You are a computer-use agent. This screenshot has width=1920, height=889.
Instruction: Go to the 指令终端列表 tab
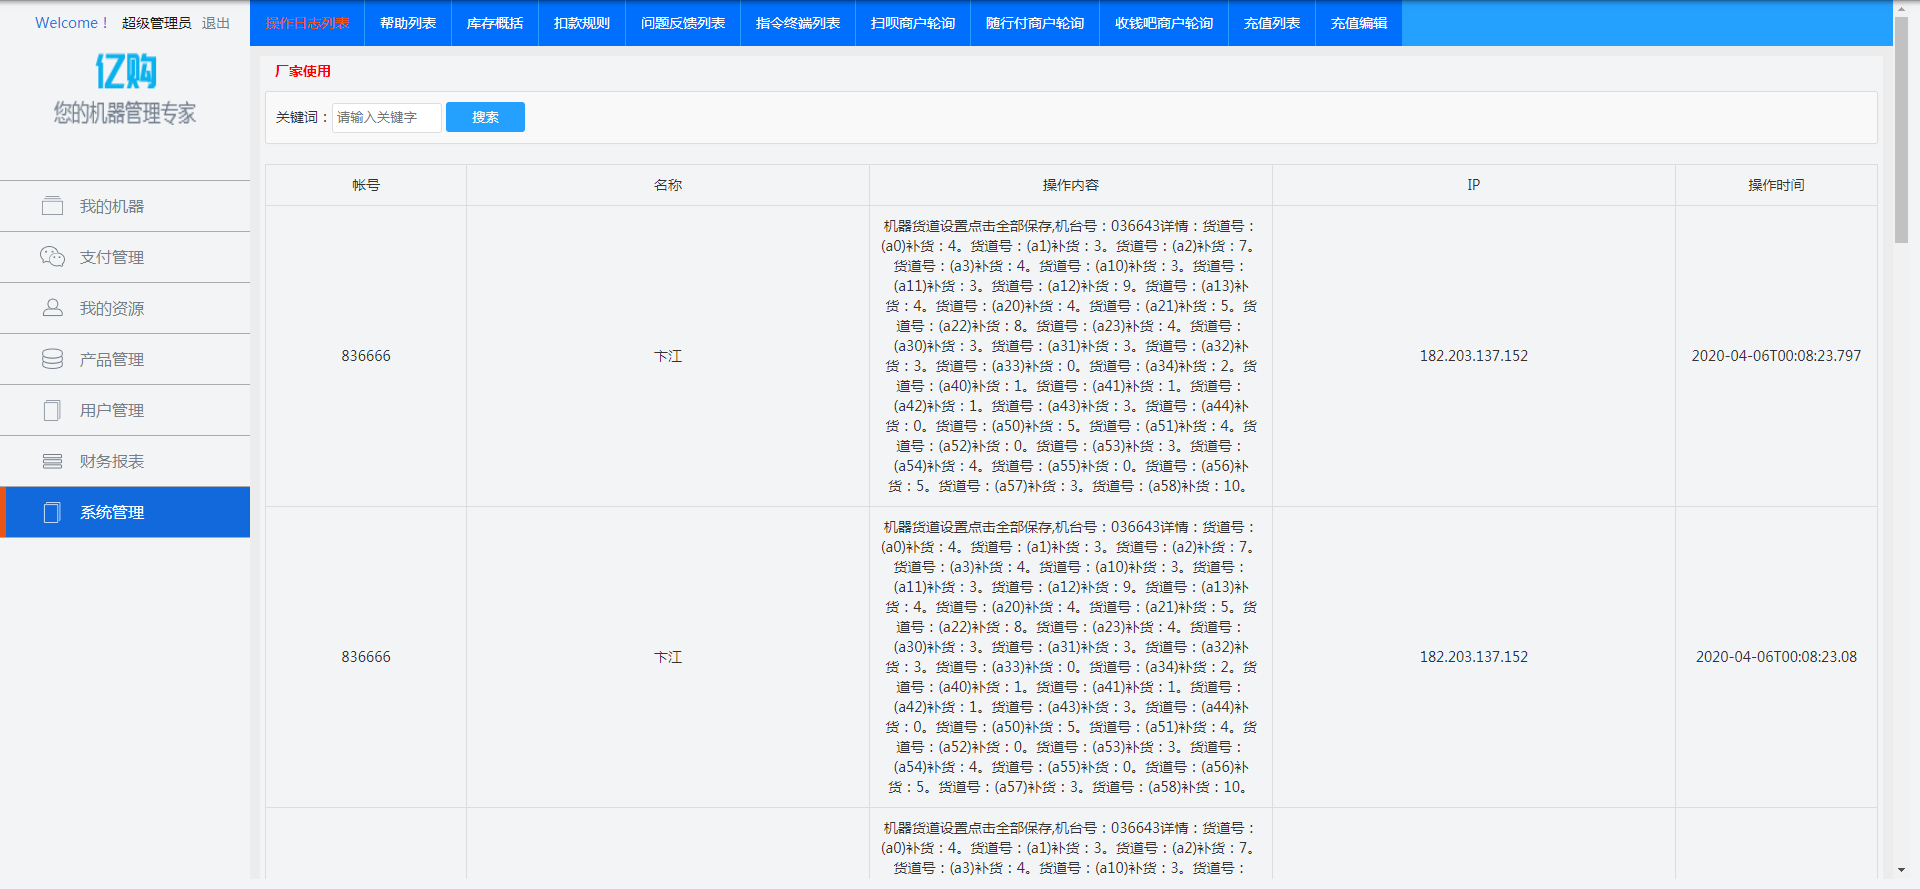tap(798, 23)
